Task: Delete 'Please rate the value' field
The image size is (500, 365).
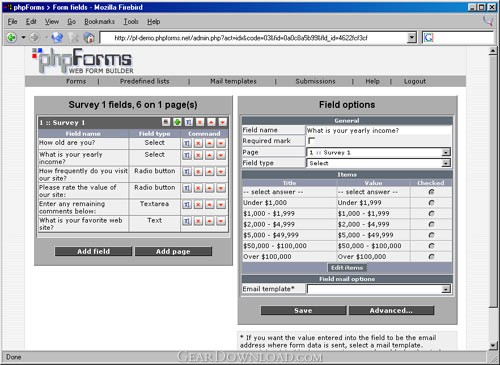Action: tap(198, 188)
